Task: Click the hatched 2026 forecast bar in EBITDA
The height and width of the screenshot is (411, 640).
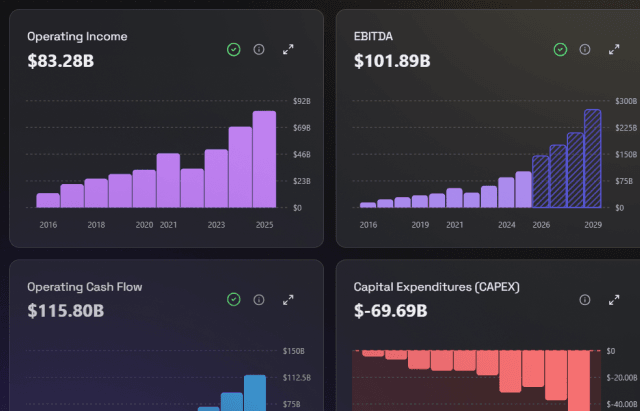Action: point(541,182)
